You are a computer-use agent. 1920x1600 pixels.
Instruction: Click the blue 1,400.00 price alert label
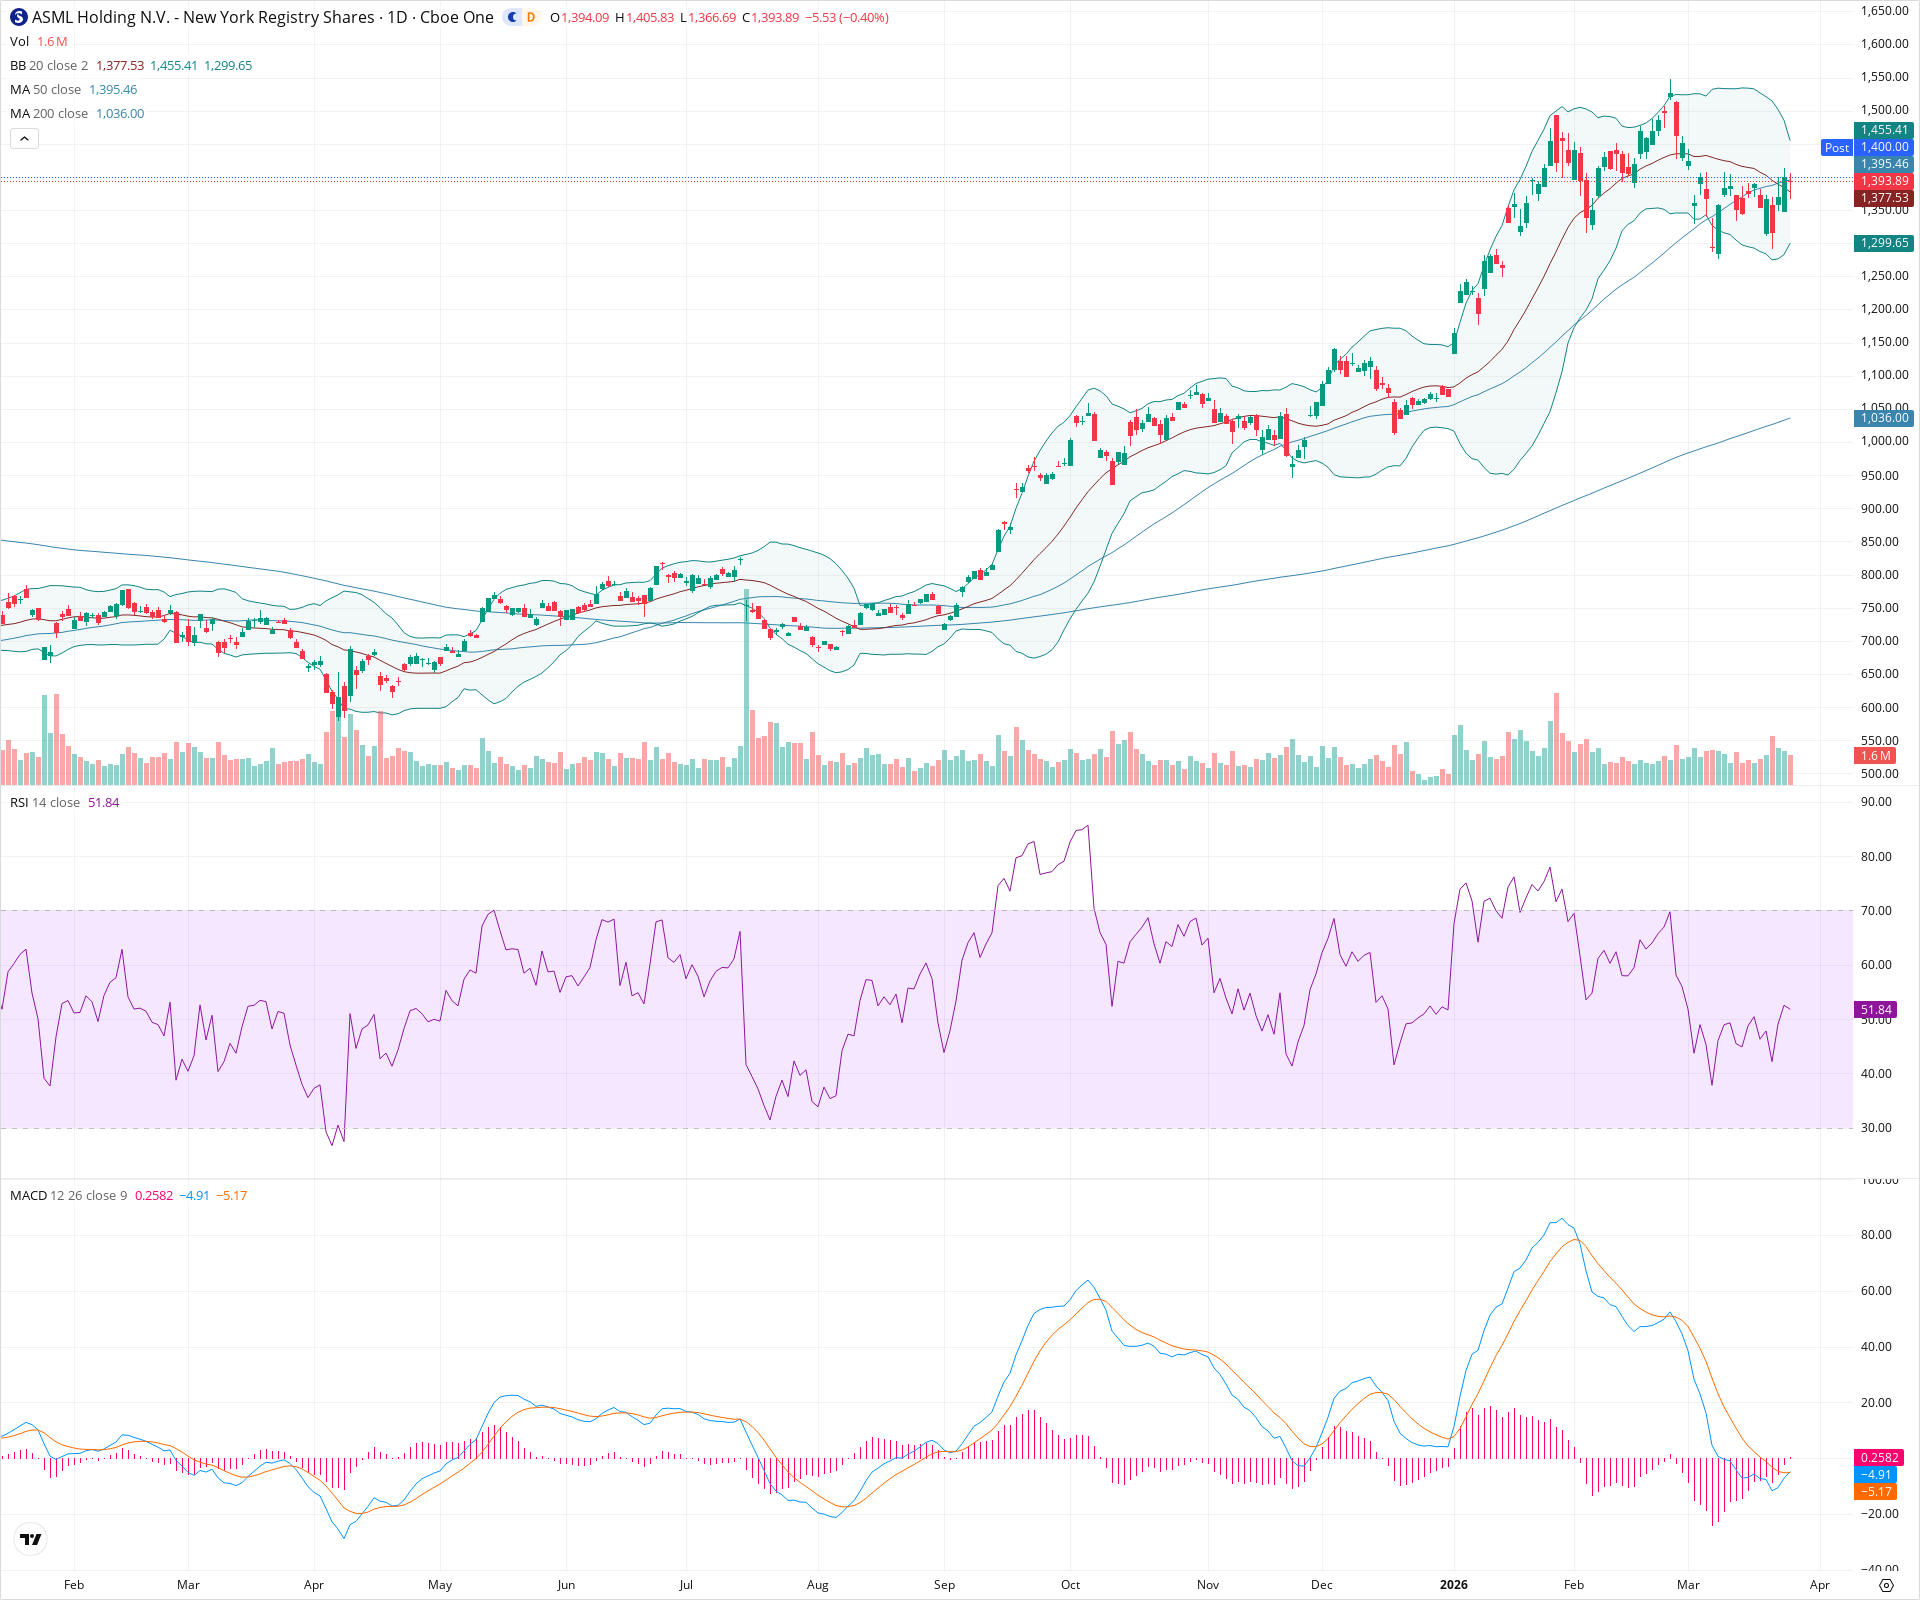point(1884,147)
